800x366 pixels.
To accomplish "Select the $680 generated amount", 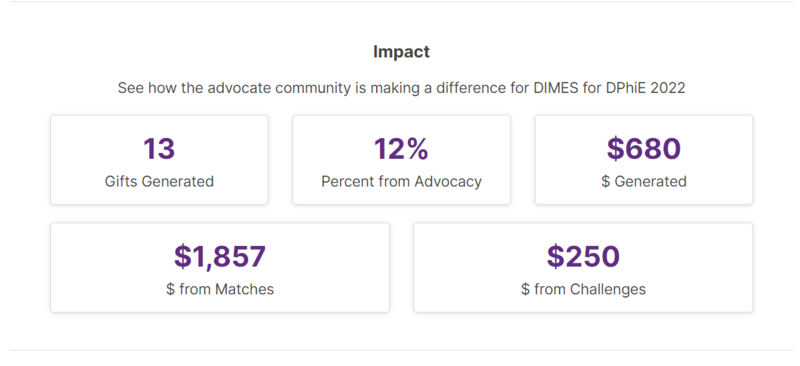I will click(x=644, y=149).
